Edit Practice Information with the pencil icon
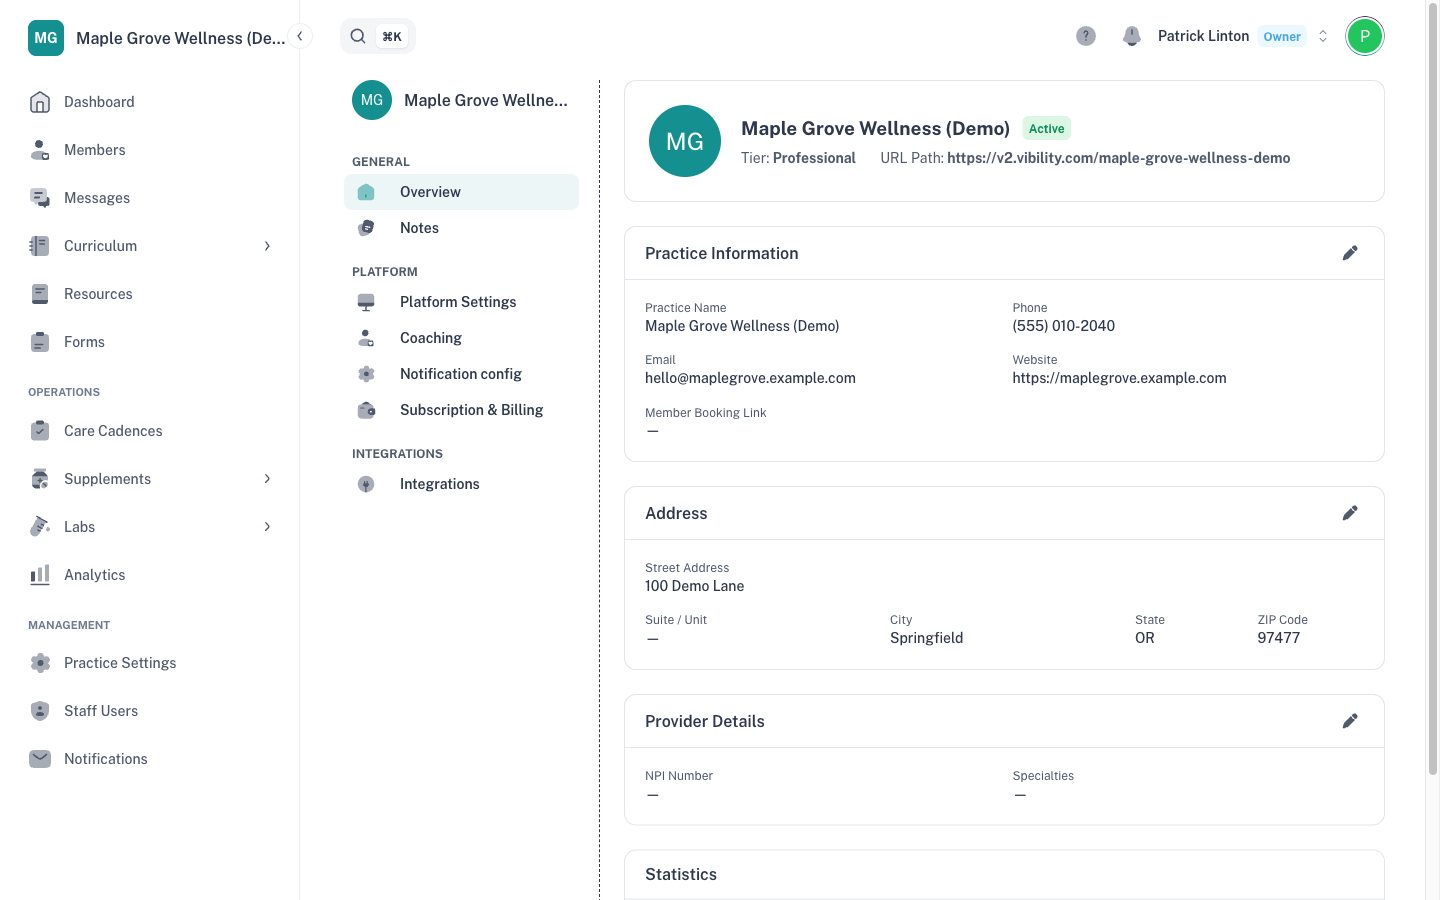The width and height of the screenshot is (1440, 900). point(1350,253)
